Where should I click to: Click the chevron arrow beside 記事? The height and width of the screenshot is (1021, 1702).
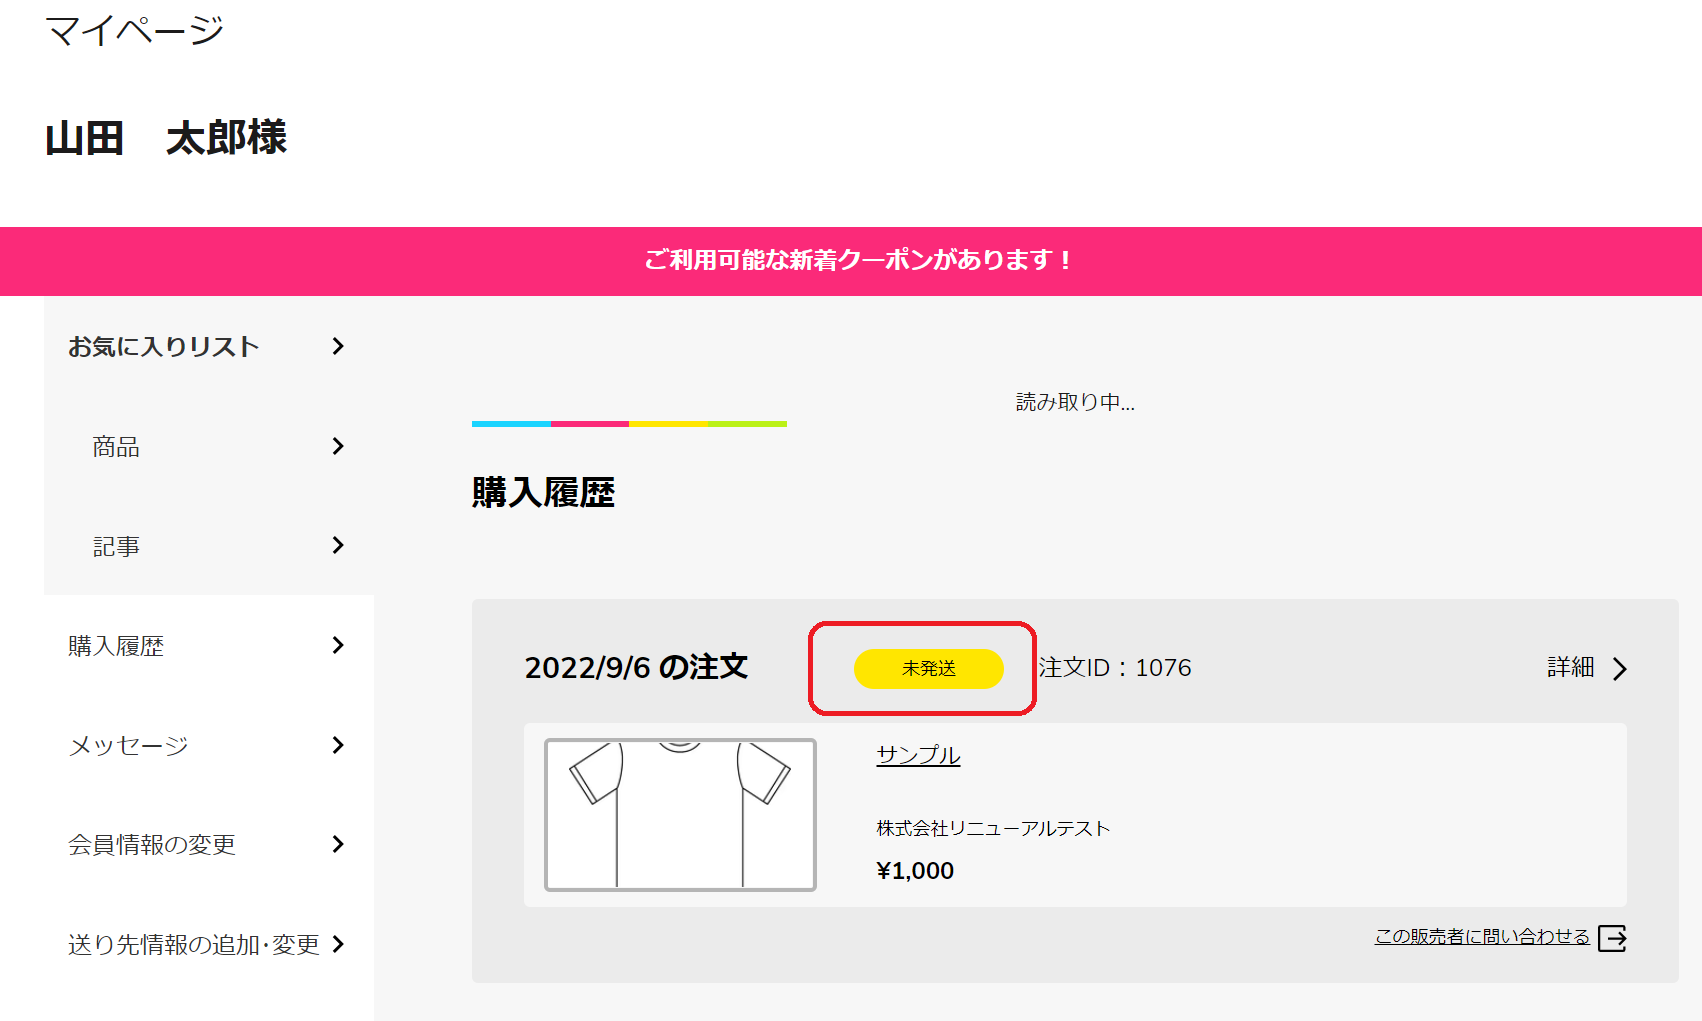[338, 545]
